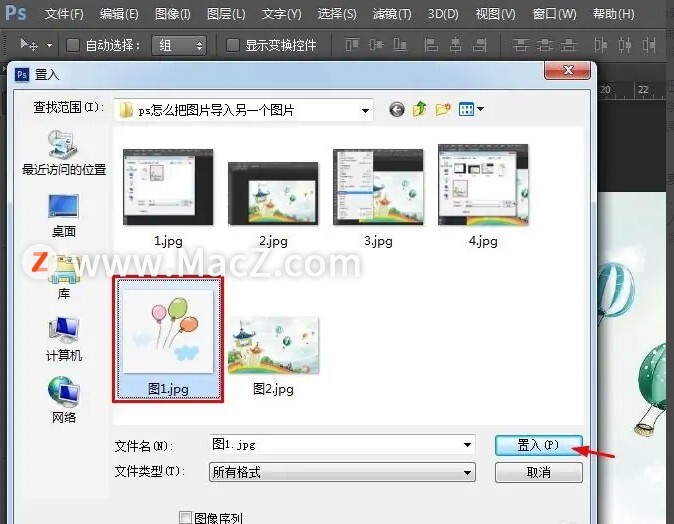Open the 3D(D) menu
Image resolution: width=674 pixels, height=524 pixels.
tap(443, 14)
